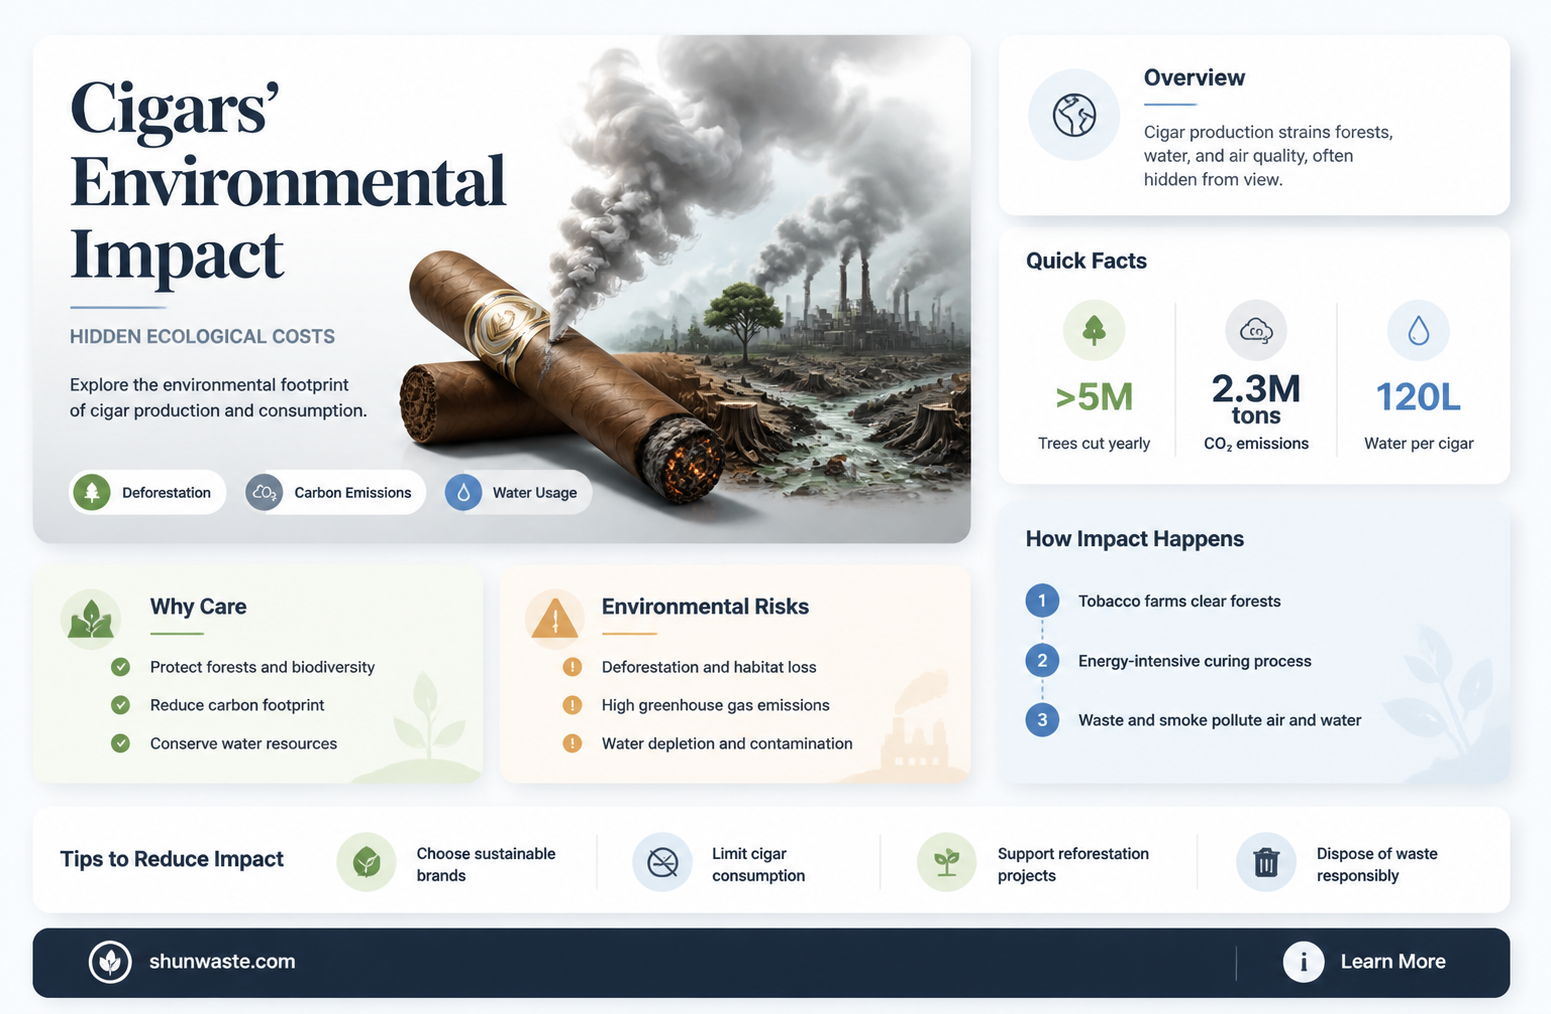Click the checkmark beside Conserve water resources
Screen dimensions: 1551x1014
(x=120, y=743)
